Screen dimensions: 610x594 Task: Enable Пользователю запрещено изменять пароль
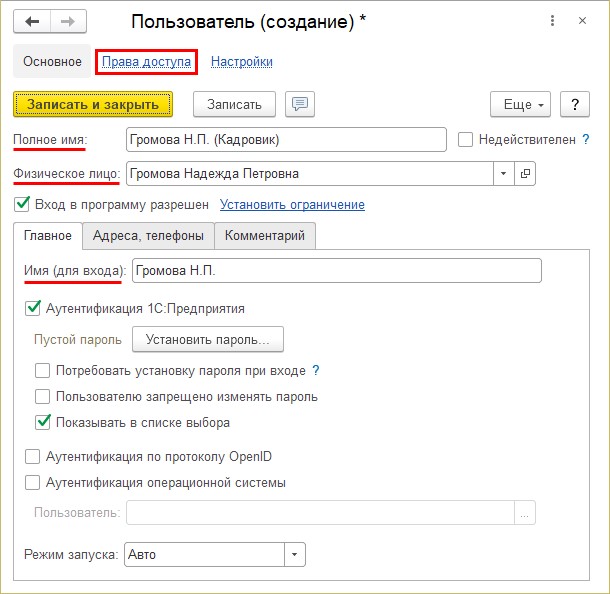pos(42,396)
